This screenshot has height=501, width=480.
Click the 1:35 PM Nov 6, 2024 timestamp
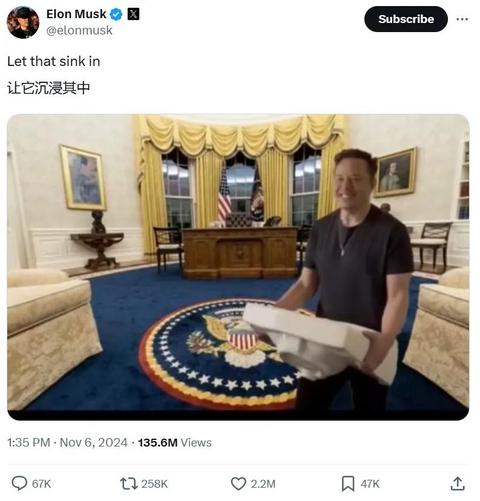(67, 443)
